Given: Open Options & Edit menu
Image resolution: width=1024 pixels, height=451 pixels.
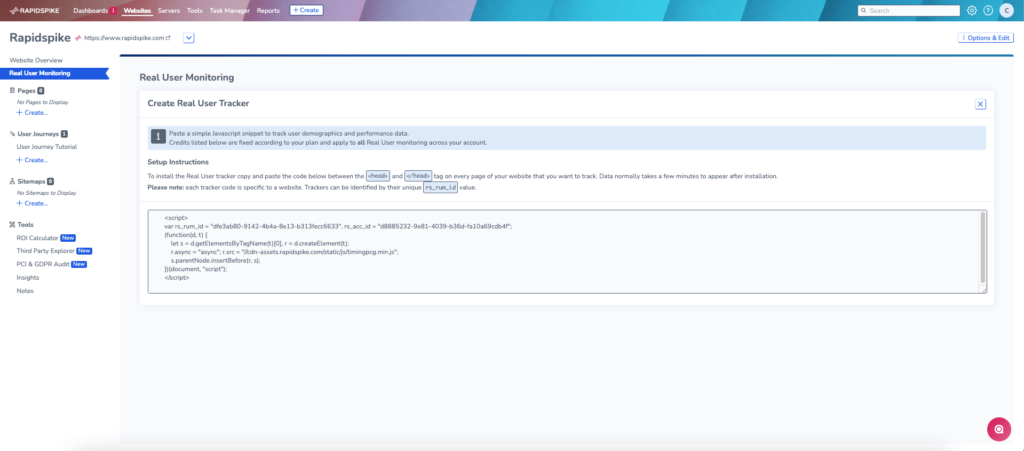Looking at the screenshot, I should coord(985,38).
